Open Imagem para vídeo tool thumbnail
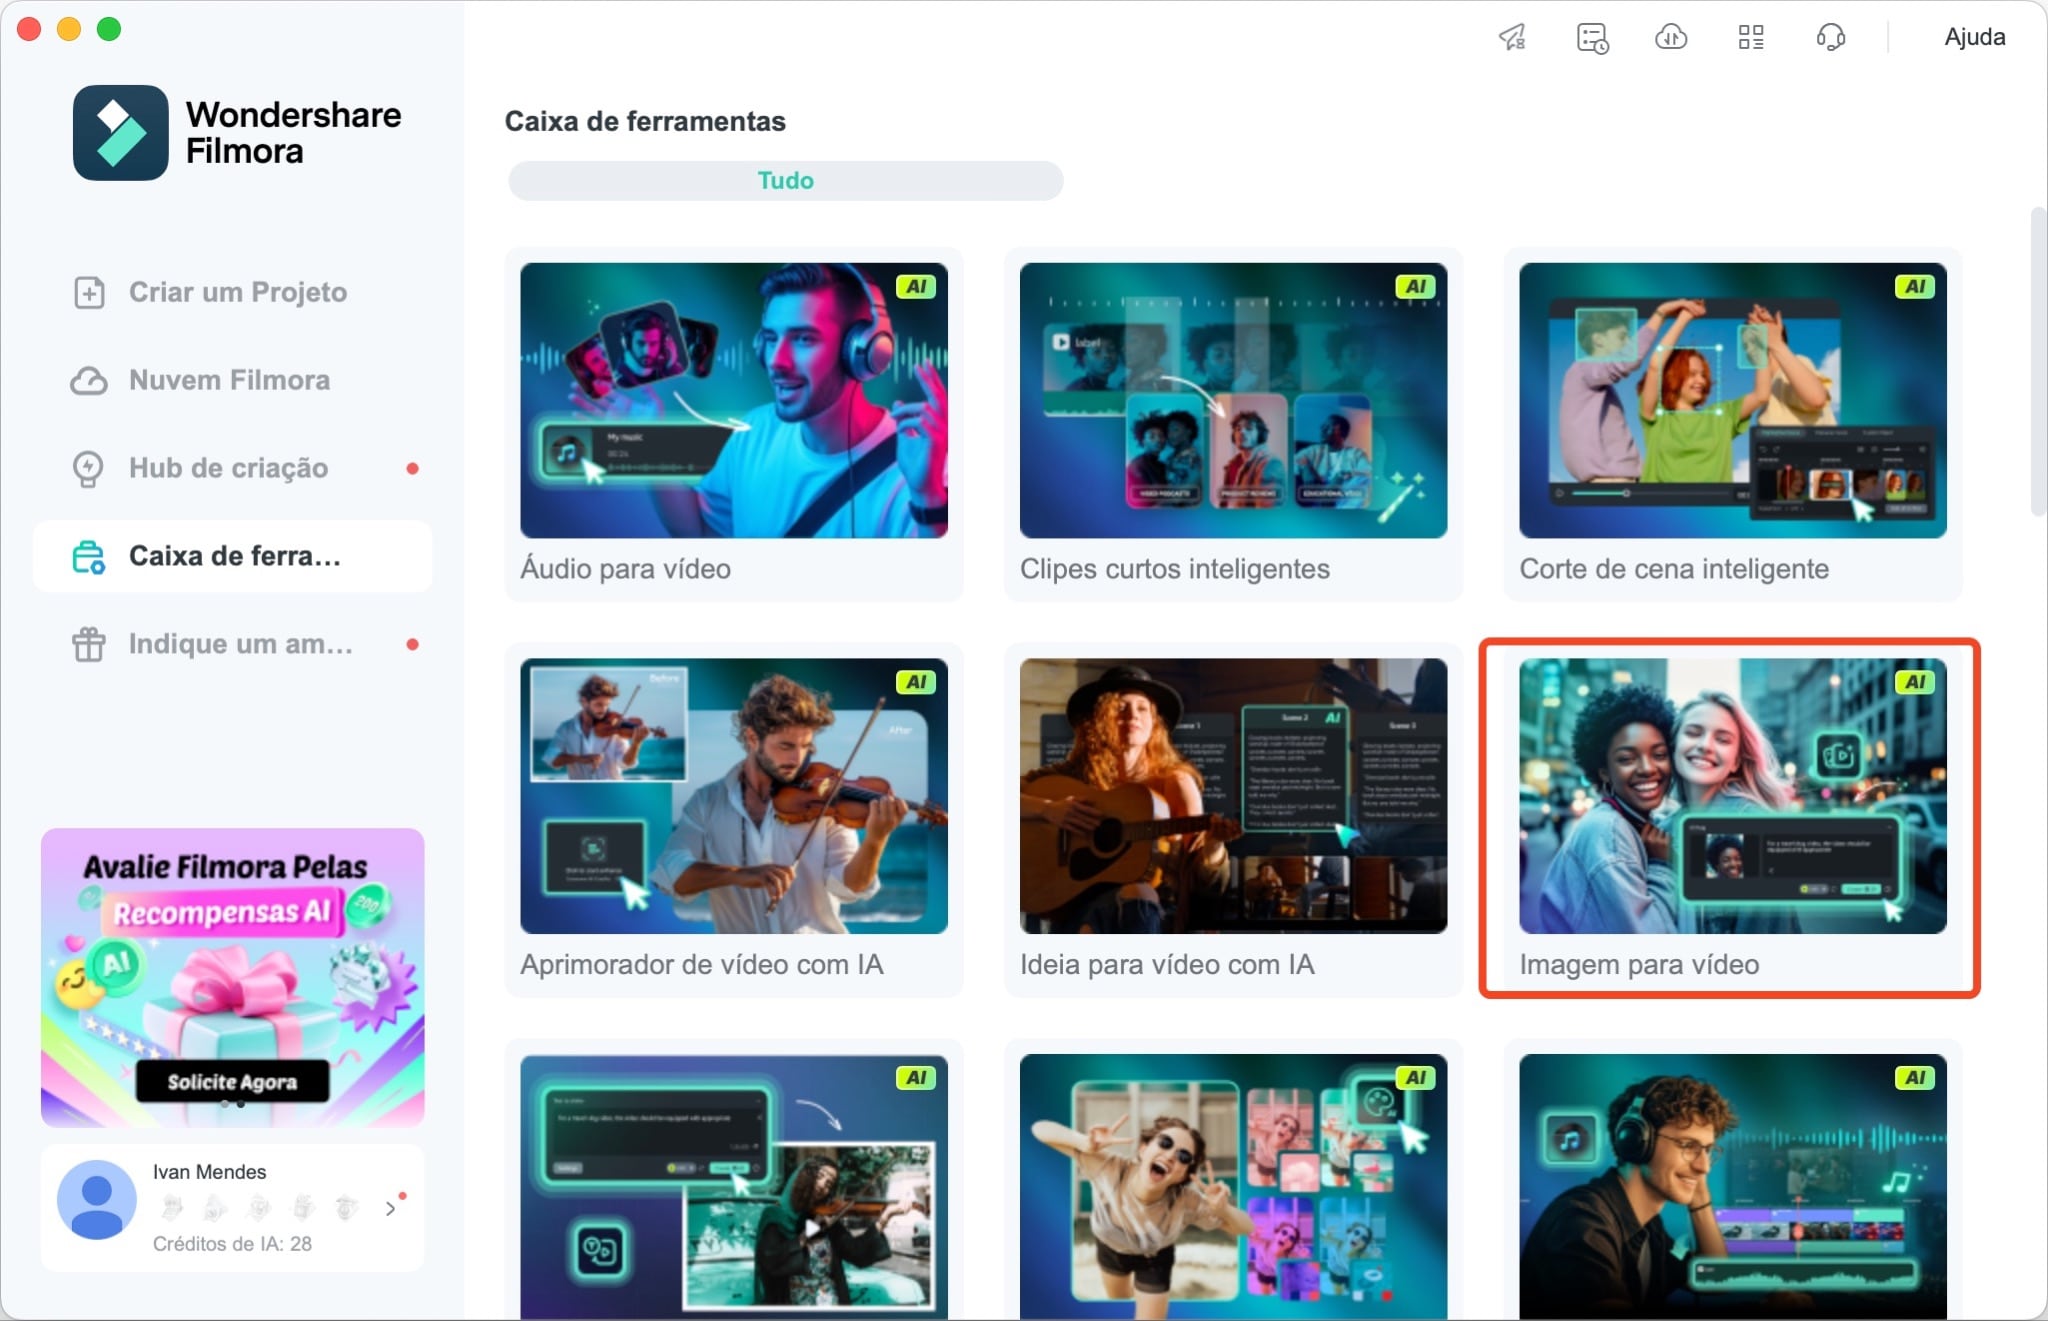The image size is (2048, 1321). click(1733, 796)
